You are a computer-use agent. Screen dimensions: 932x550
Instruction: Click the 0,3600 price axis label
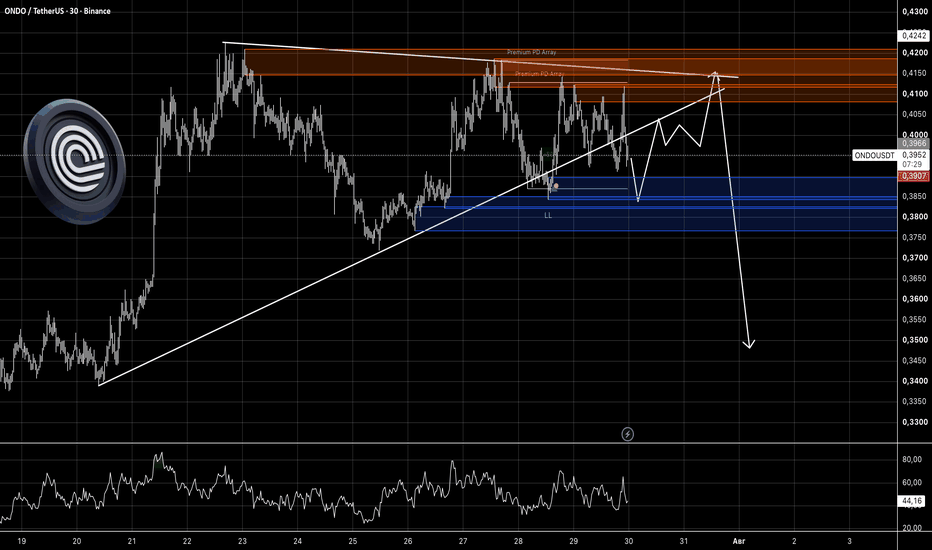pos(914,298)
